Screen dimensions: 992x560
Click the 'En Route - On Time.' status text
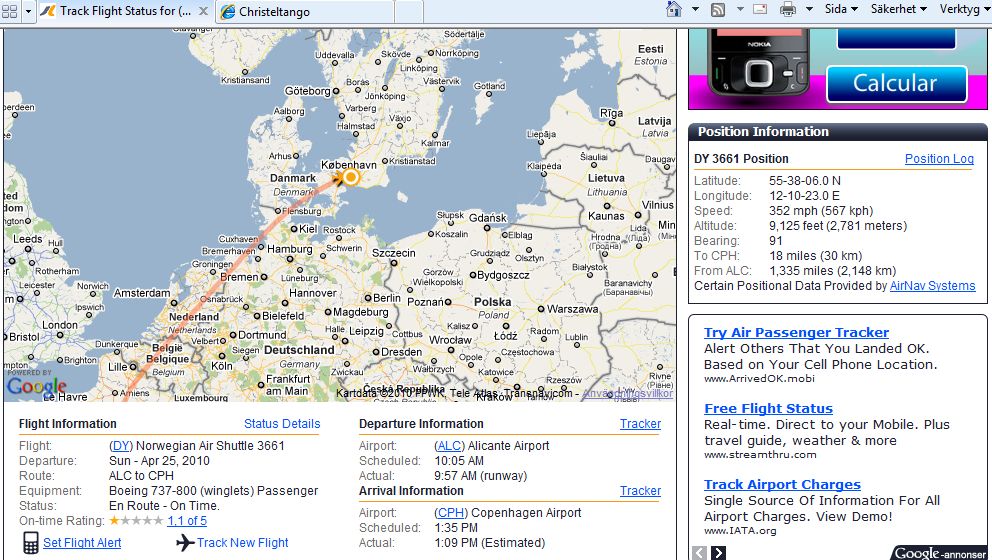tap(164, 506)
